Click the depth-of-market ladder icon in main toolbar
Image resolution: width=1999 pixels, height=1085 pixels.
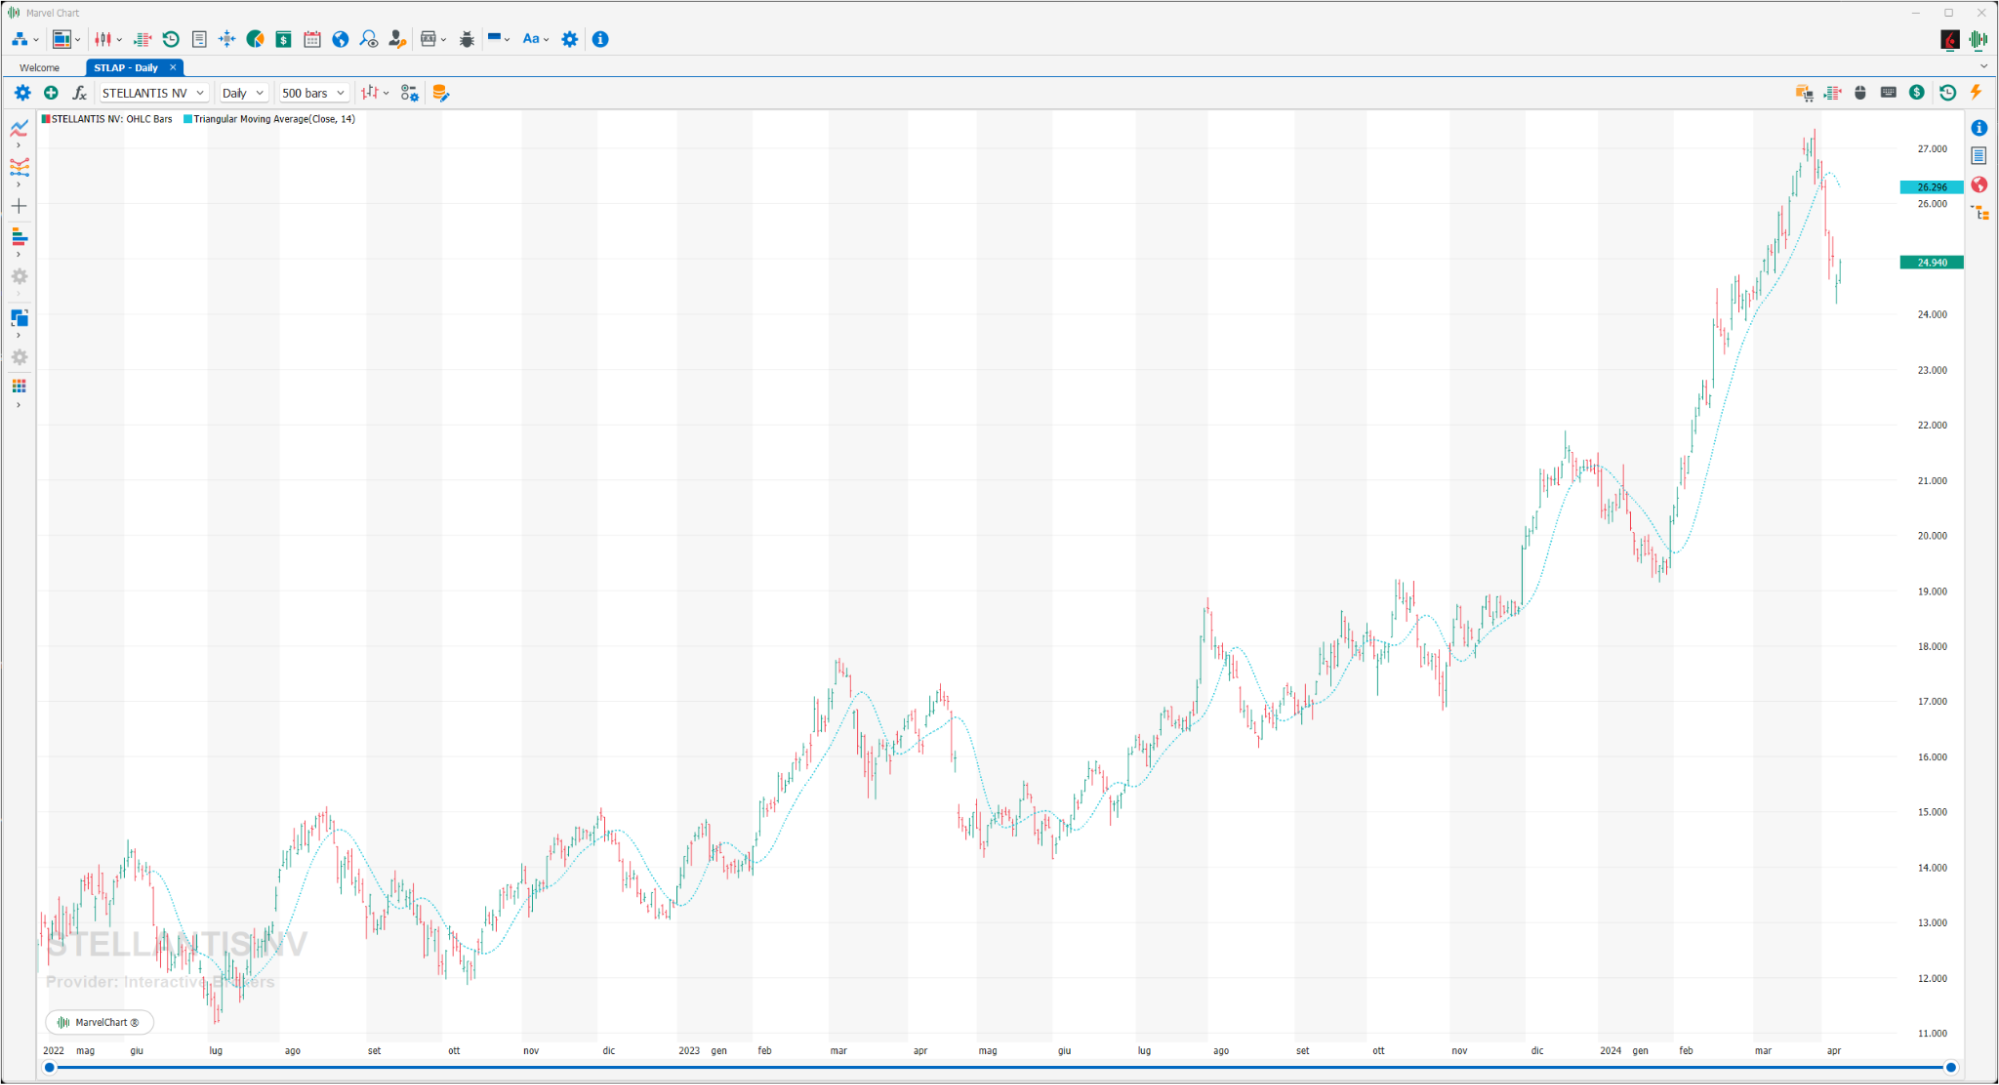[143, 39]
